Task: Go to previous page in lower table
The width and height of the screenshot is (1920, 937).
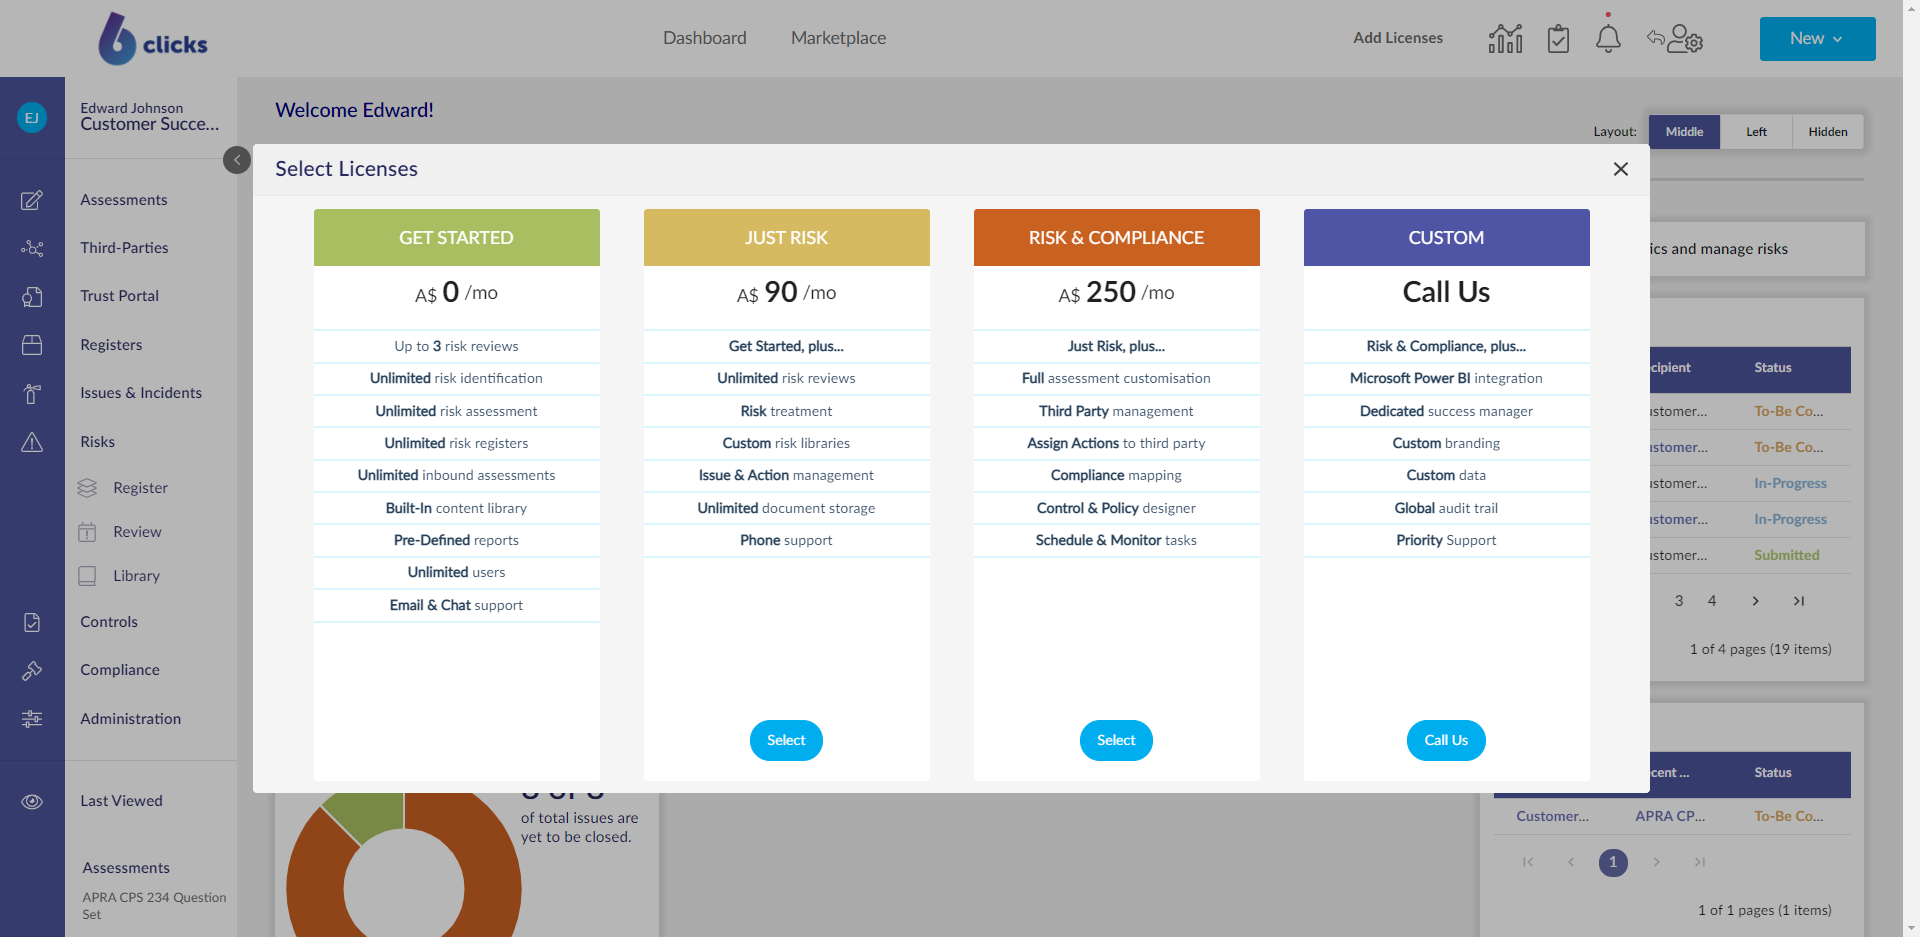Action: (x=1571, y=862)
